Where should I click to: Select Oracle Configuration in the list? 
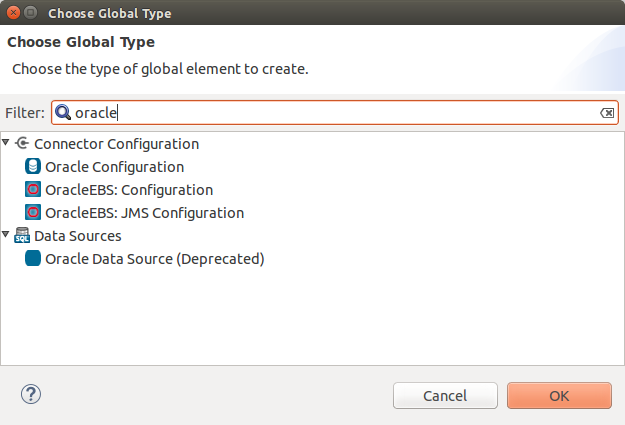point(114,167)
